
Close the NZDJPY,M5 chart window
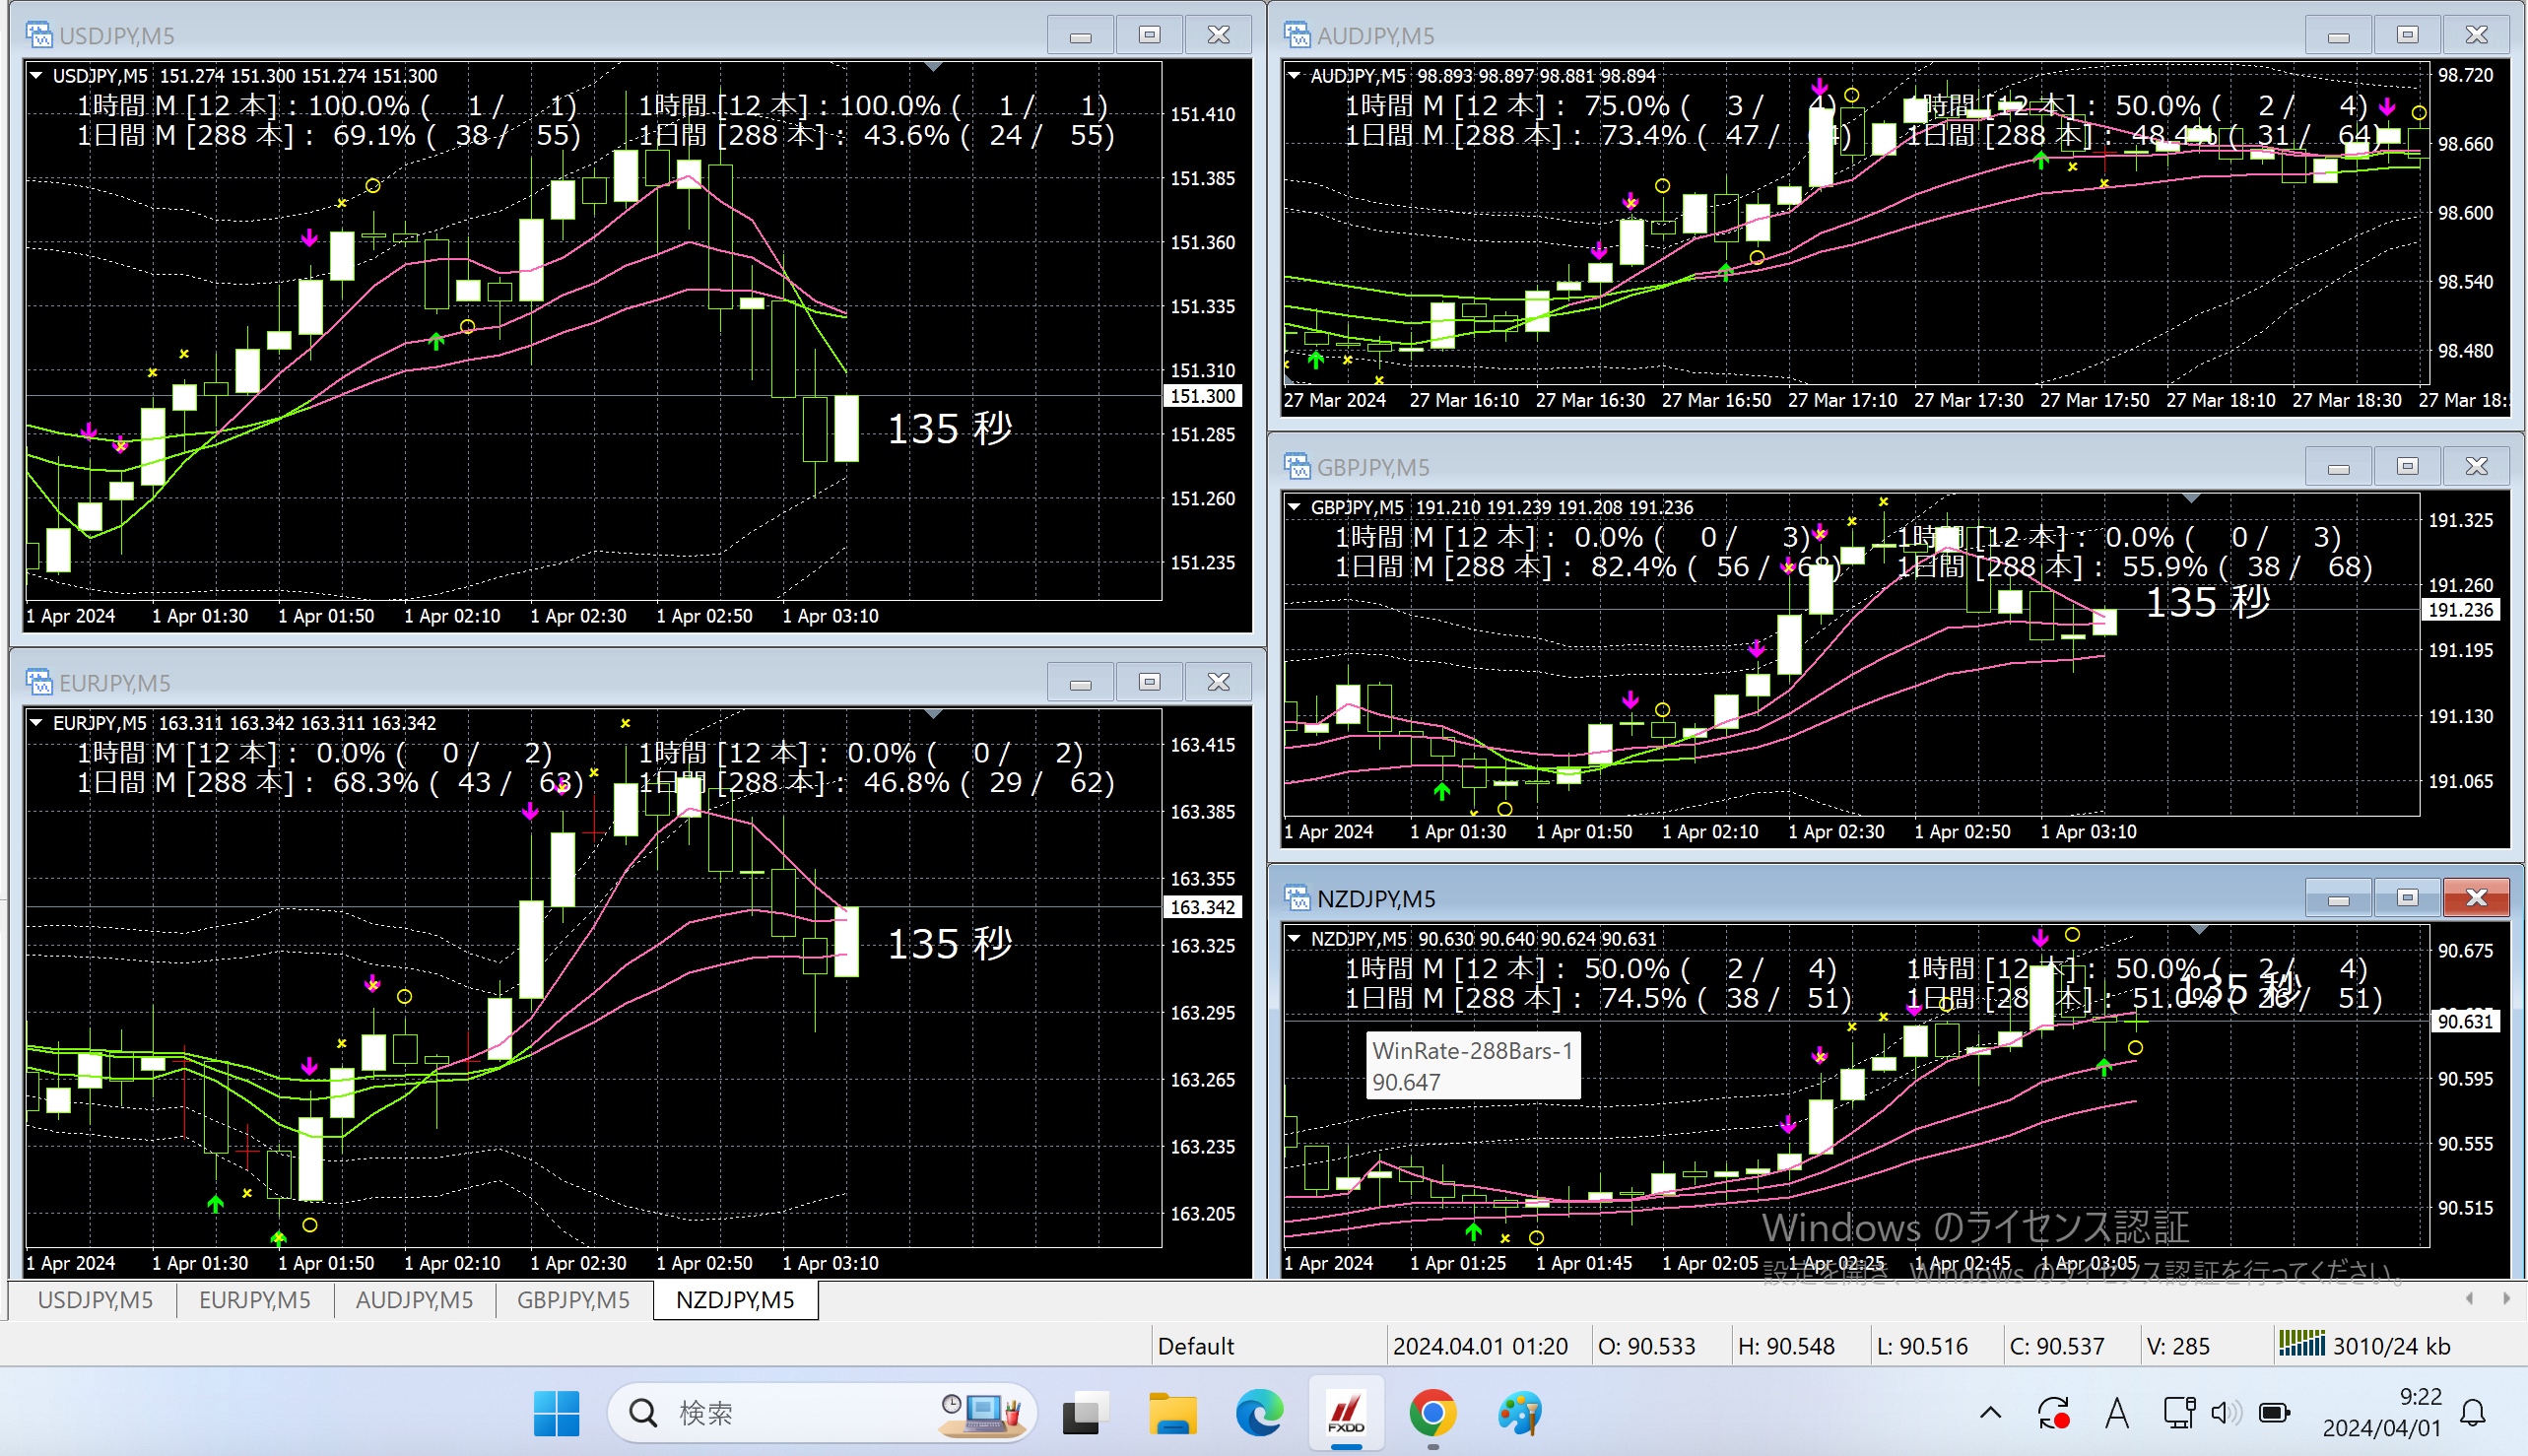pos(2477,898)
